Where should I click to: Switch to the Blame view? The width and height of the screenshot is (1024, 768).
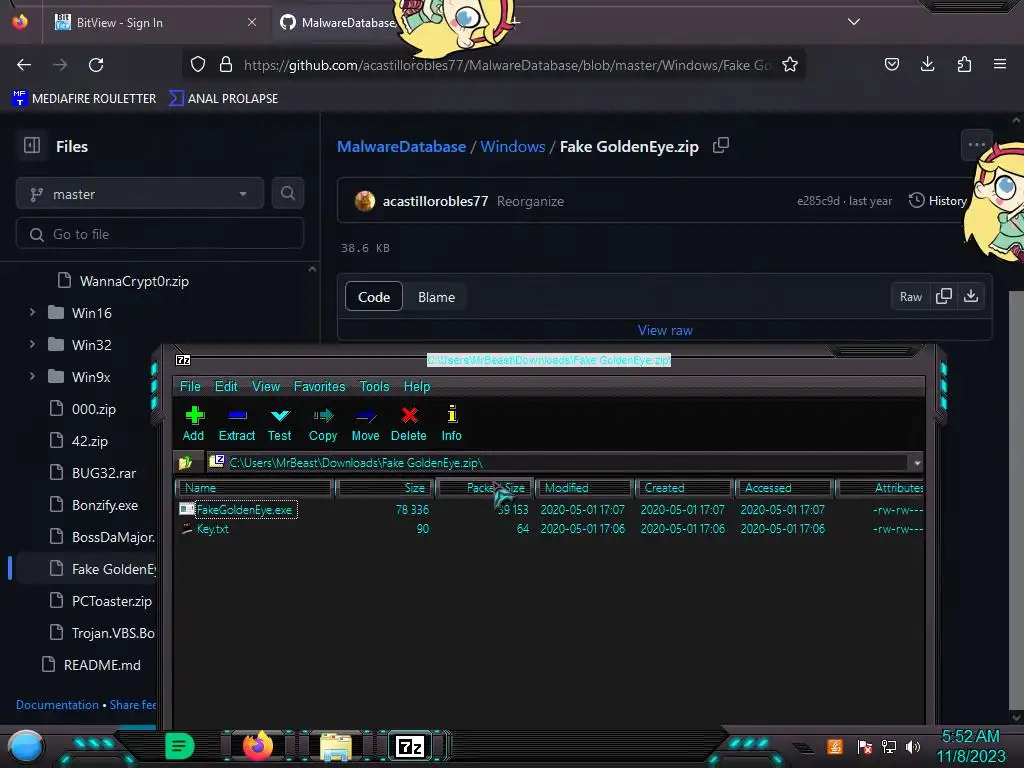point(436,297)
